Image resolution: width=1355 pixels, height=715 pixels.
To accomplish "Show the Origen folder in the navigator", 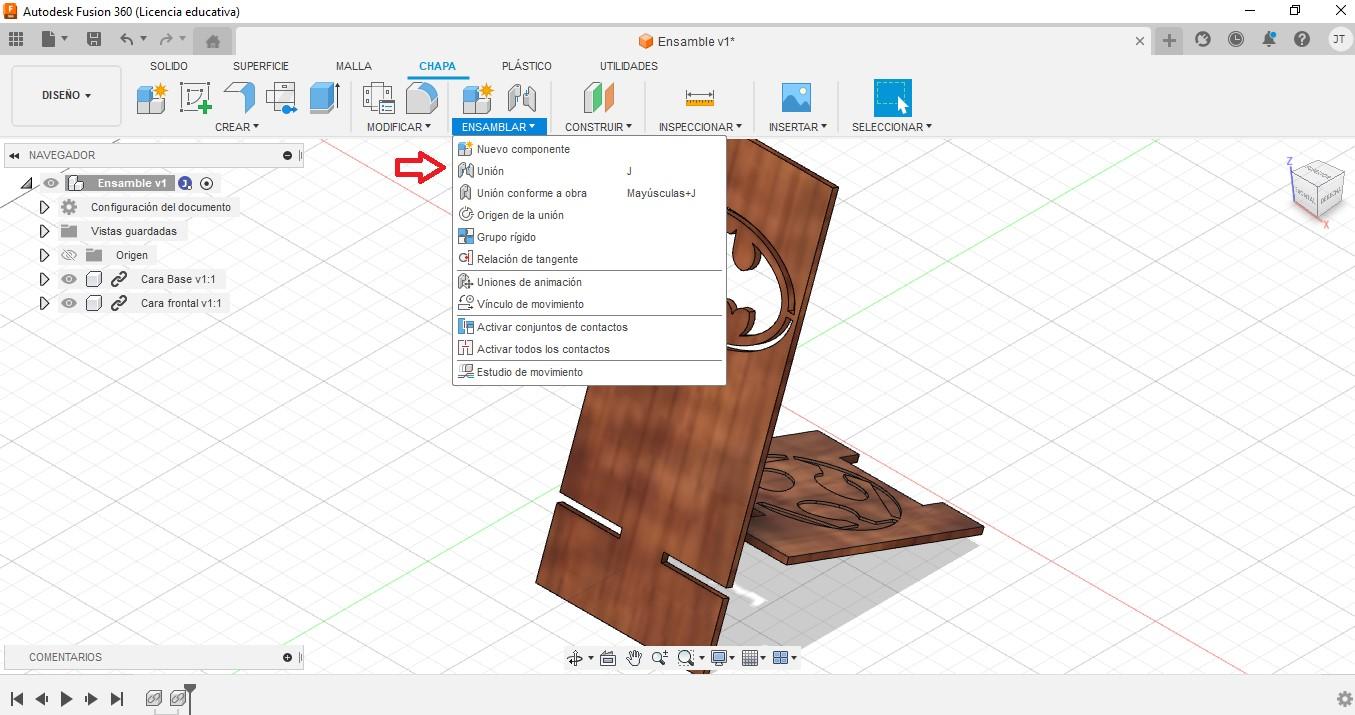I will coord(70,255).
